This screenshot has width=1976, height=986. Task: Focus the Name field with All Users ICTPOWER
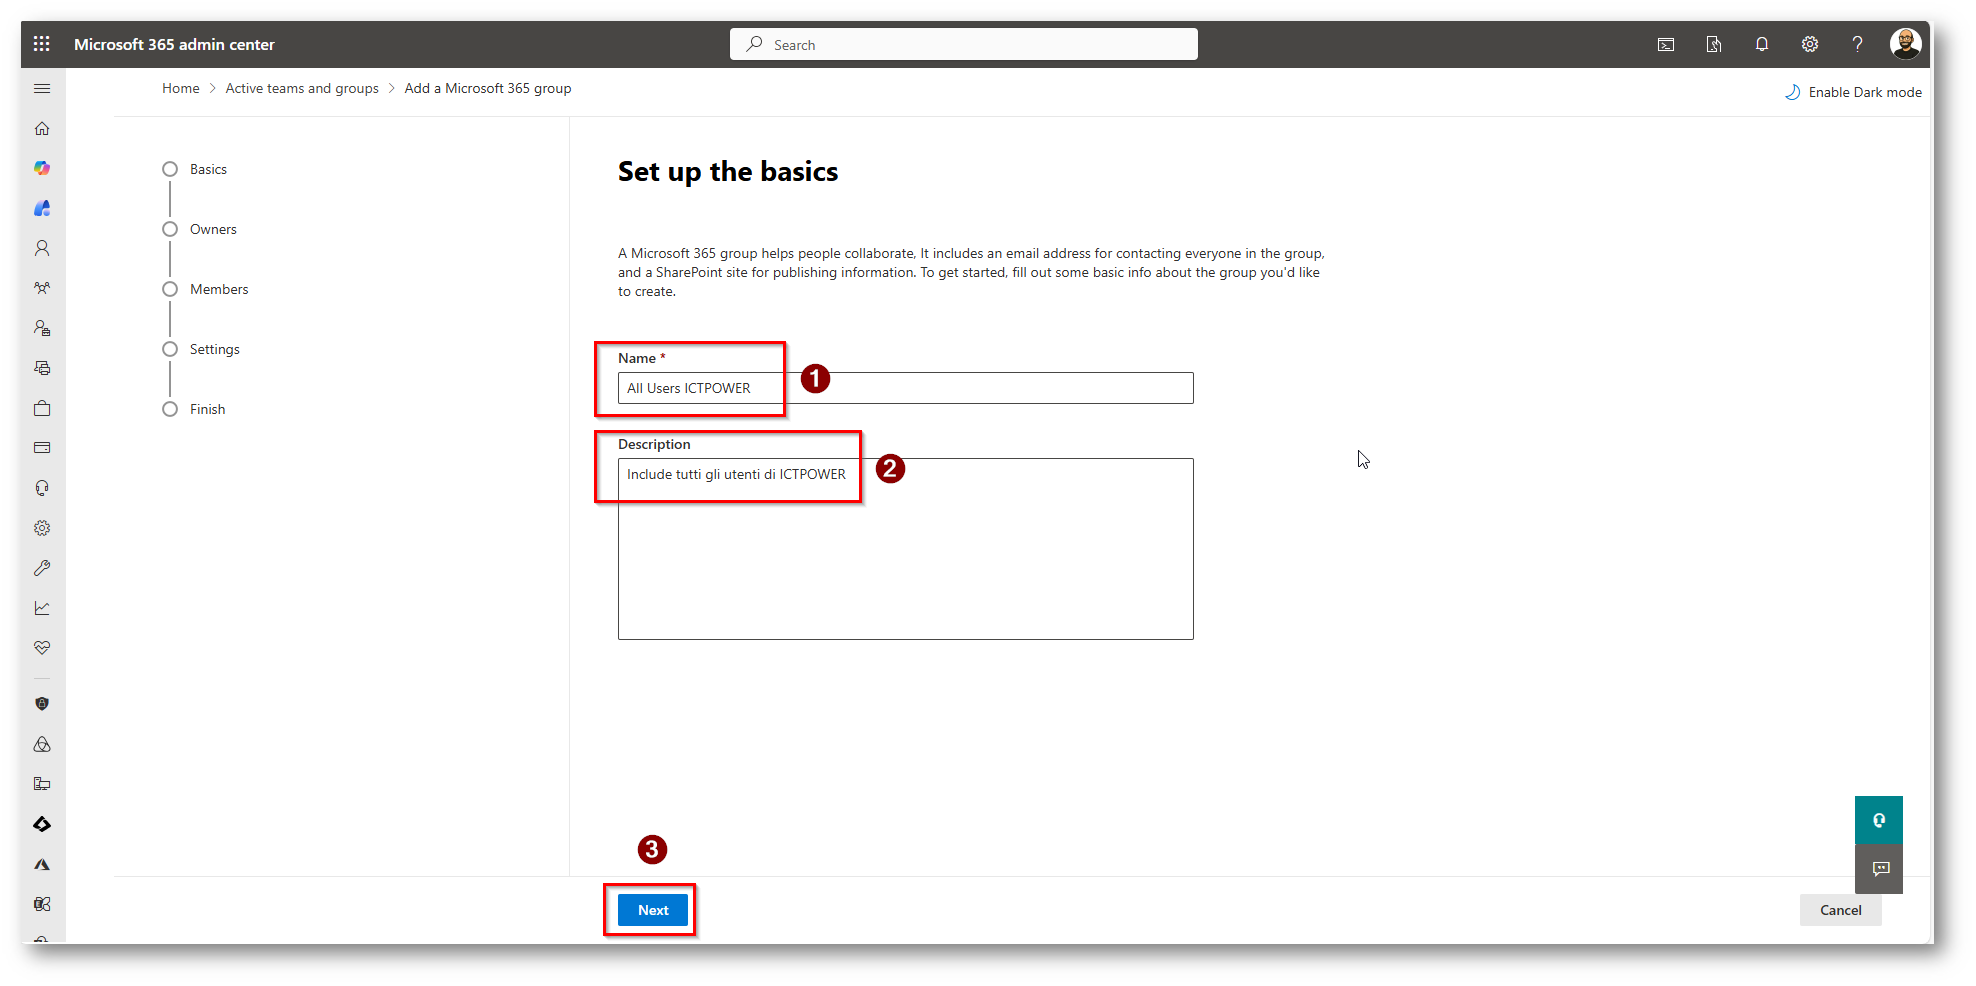[905, 388]
